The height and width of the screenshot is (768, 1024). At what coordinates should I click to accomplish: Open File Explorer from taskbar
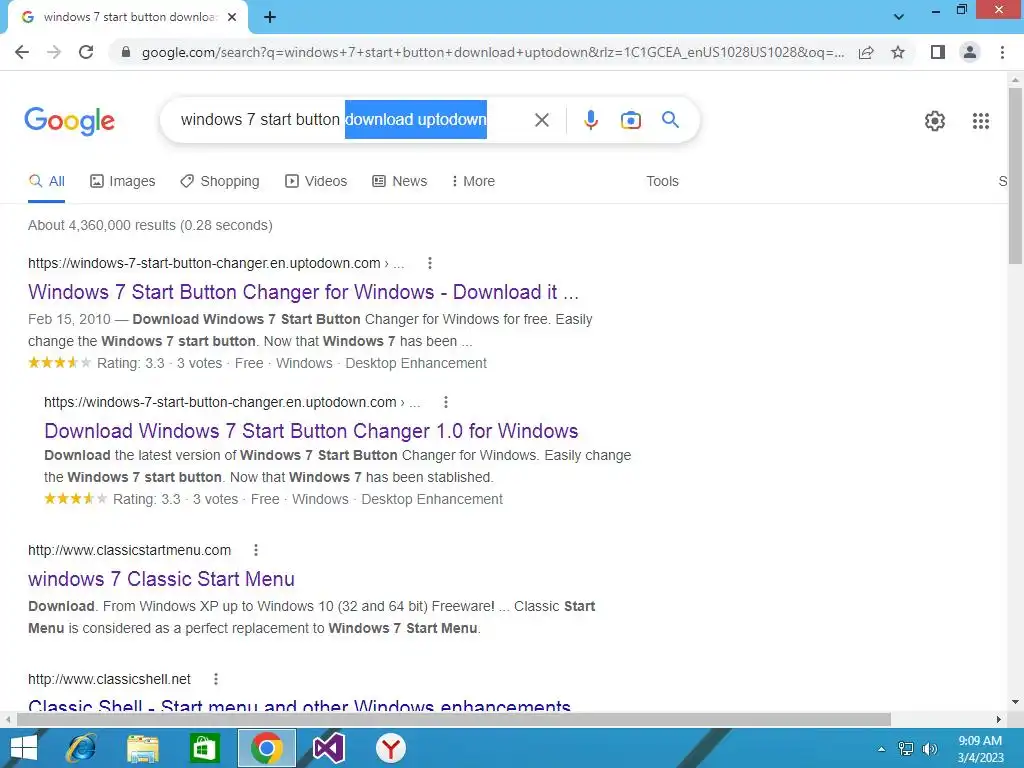pyautogui.click(x=143, y=748)
